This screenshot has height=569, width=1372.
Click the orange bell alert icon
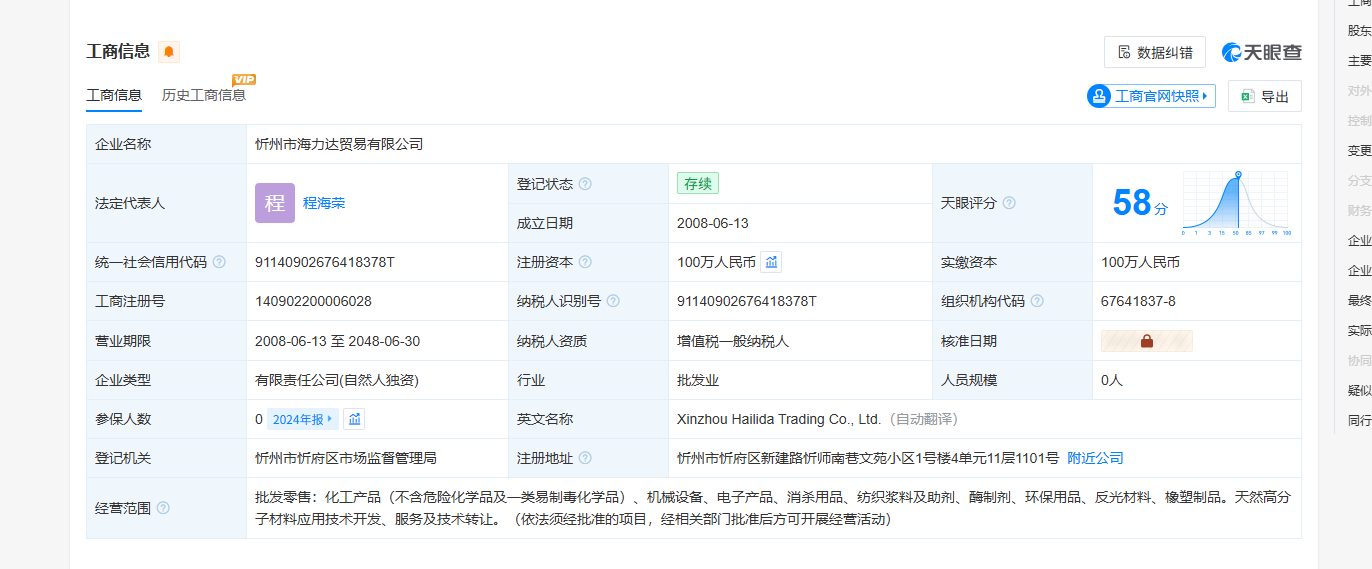pyautogui.click(x=168, y=52)
